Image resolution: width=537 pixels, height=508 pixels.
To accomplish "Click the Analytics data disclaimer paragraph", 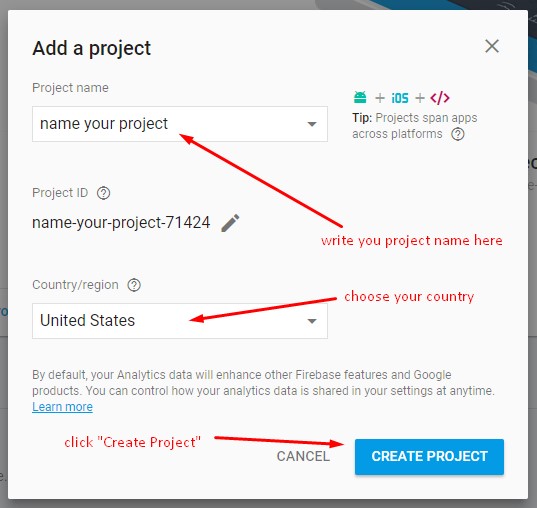I will click(x=263, y=383).
